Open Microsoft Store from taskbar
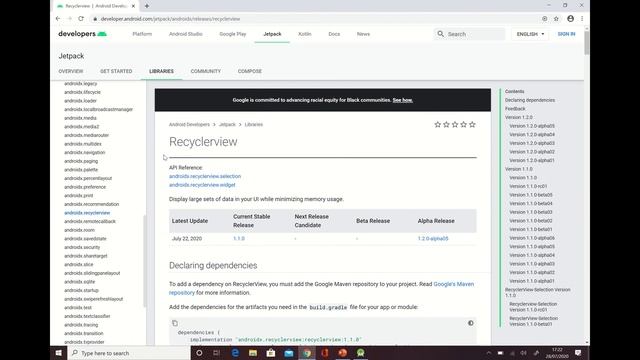This screenshot has width=640, height=360. [271, 353]
